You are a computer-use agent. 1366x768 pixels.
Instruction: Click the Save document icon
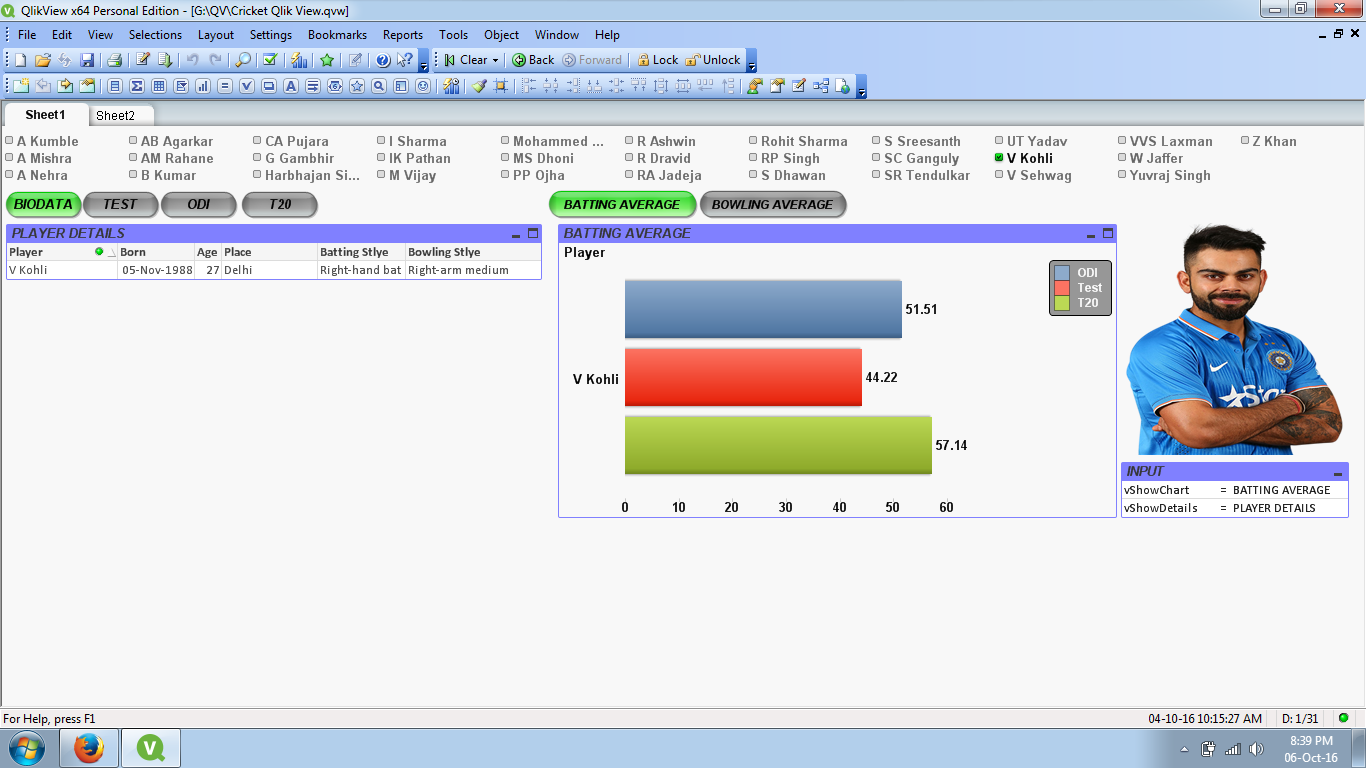click(x=87, y=60)
